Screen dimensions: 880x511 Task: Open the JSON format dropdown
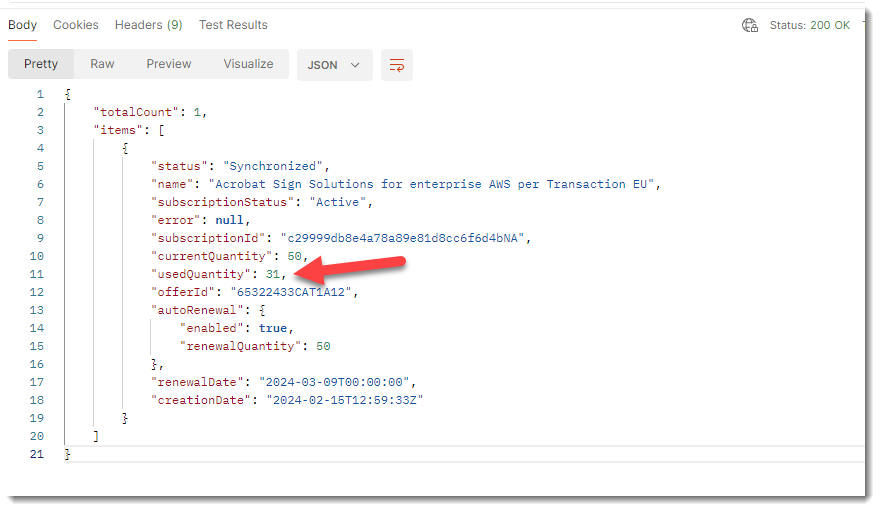click(334, 65)
